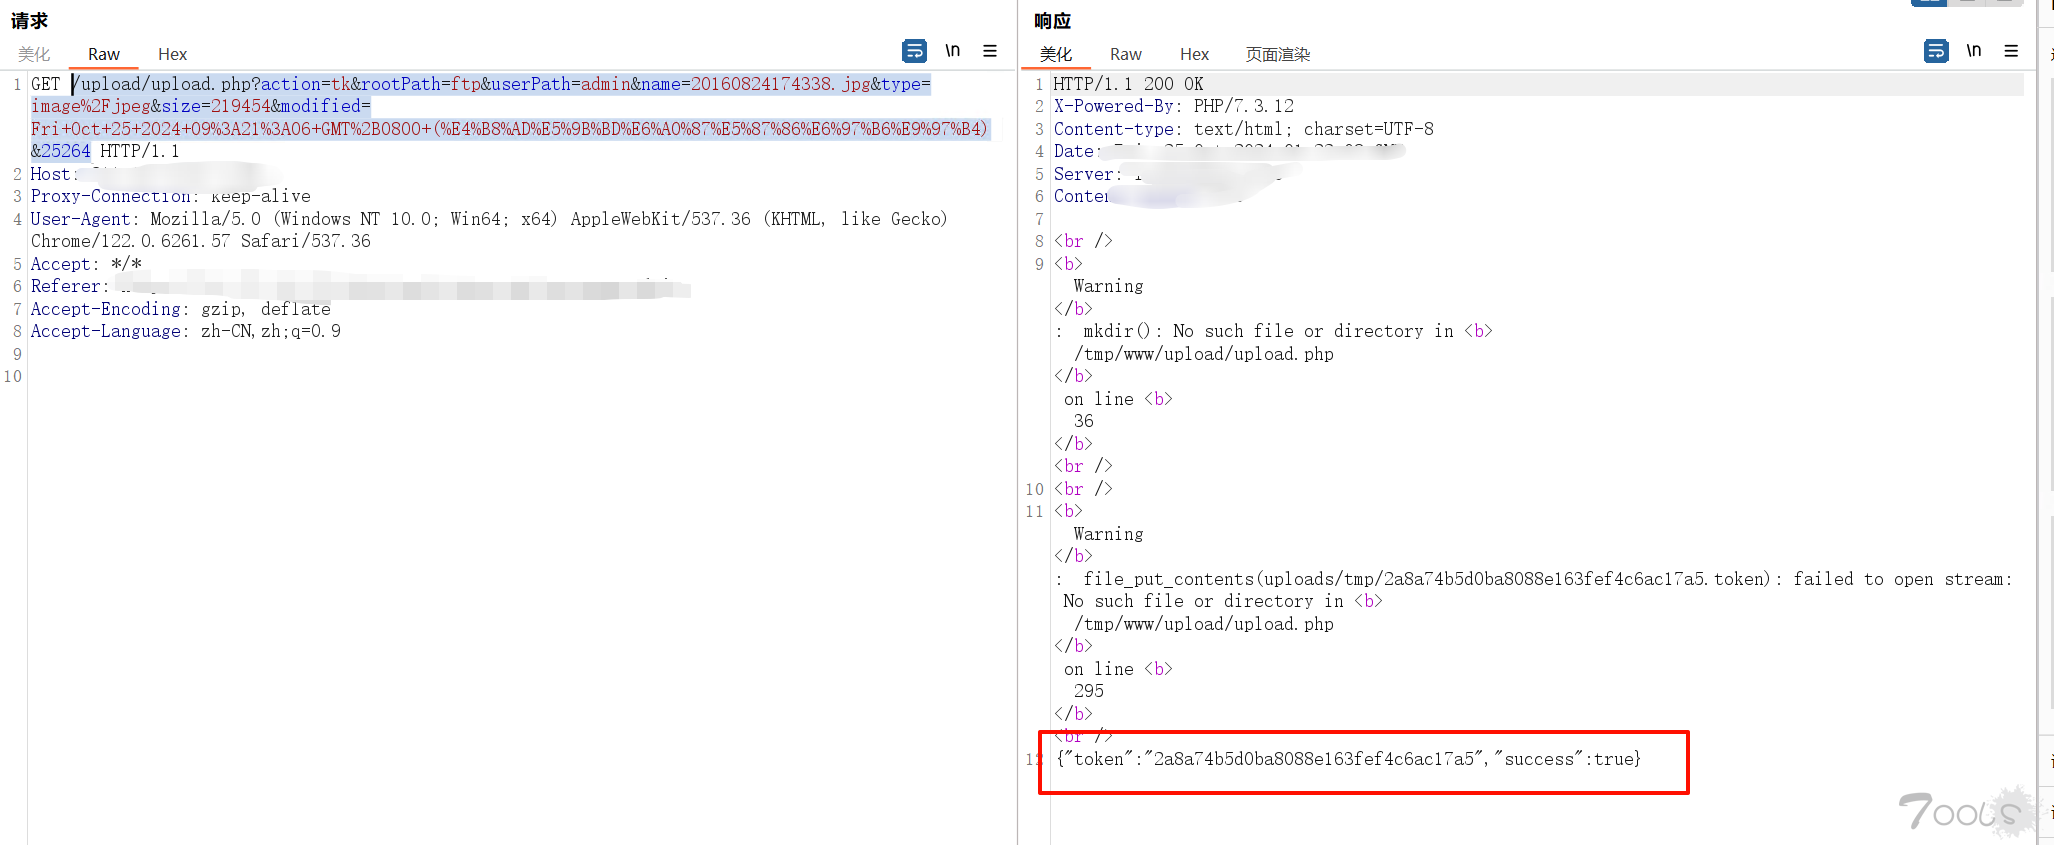This screenshot has width=2054, height=845.
Task: Click X-Powered-By: PHP/7.3.12 header
Action: tap(1174, 106)
